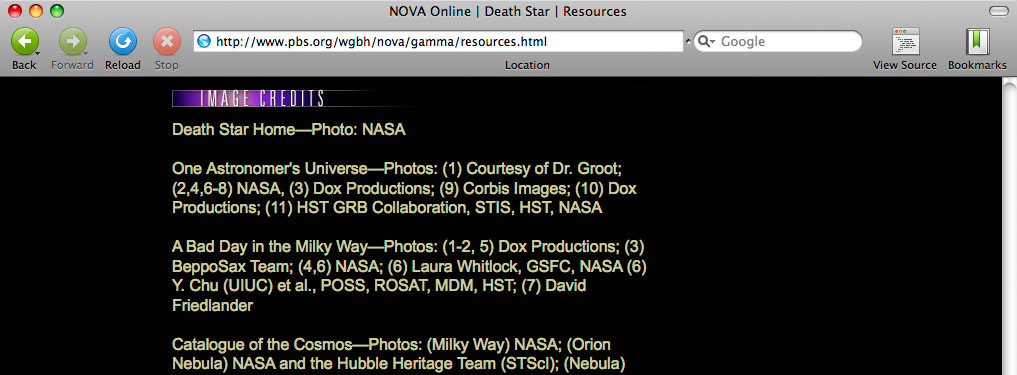Zoom the window with the green button
The width and height of the screenshot is (1017, 375).
57,11
